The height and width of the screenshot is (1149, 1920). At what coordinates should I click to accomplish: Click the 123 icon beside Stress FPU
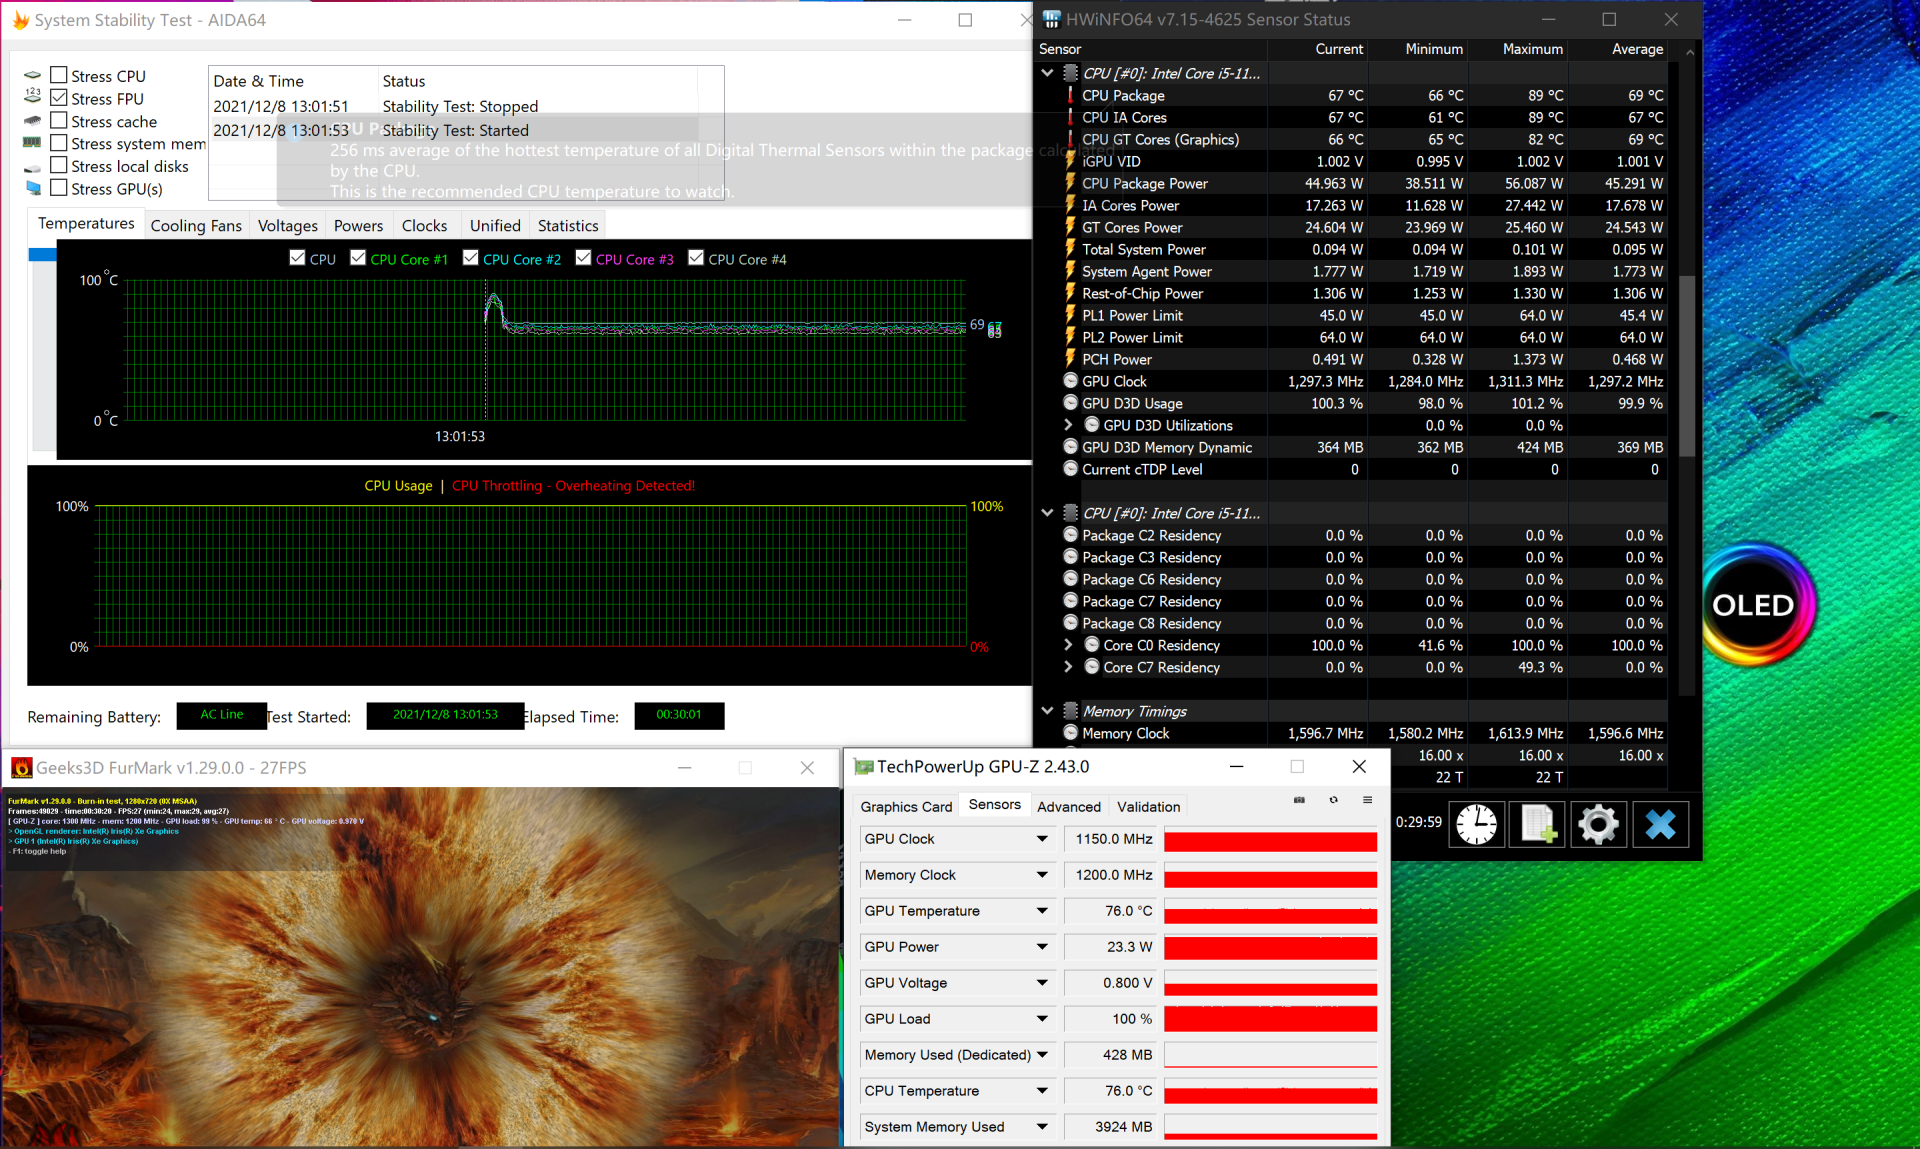click(x=33, y=97)
